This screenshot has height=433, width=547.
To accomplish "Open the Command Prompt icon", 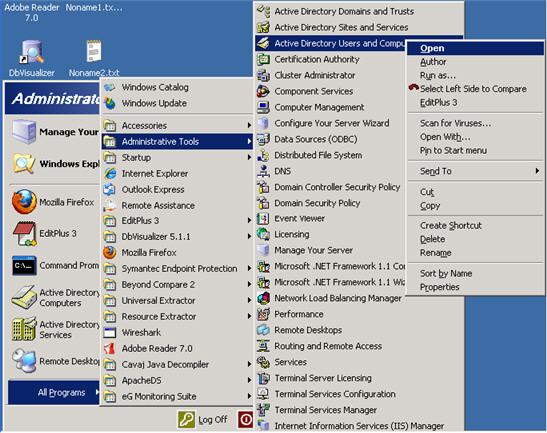I will 24,266.
